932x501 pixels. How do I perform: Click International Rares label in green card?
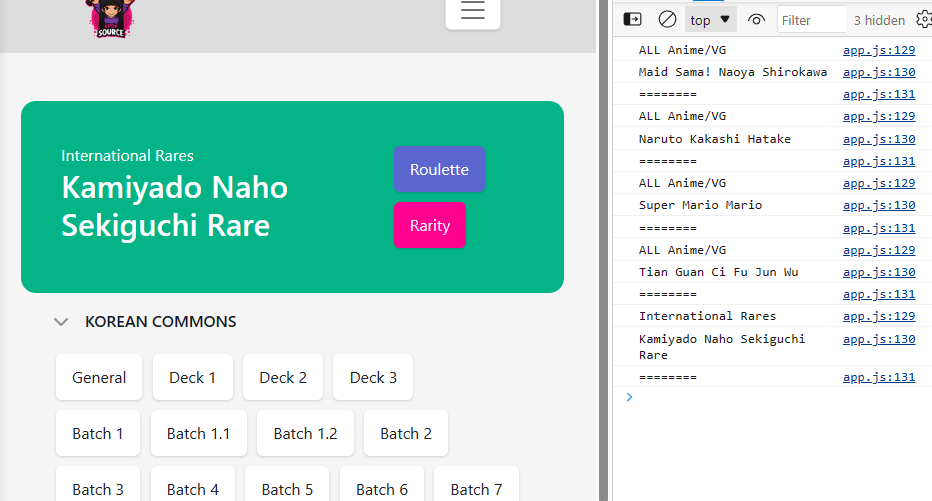(127, 156)
